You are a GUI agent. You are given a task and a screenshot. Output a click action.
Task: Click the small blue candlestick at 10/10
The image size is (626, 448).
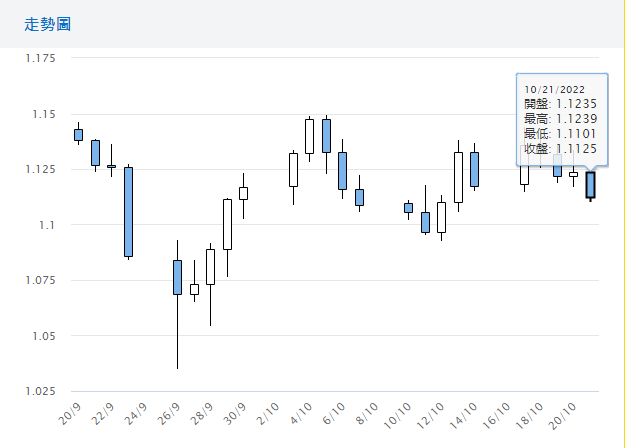tap(408, 208)
